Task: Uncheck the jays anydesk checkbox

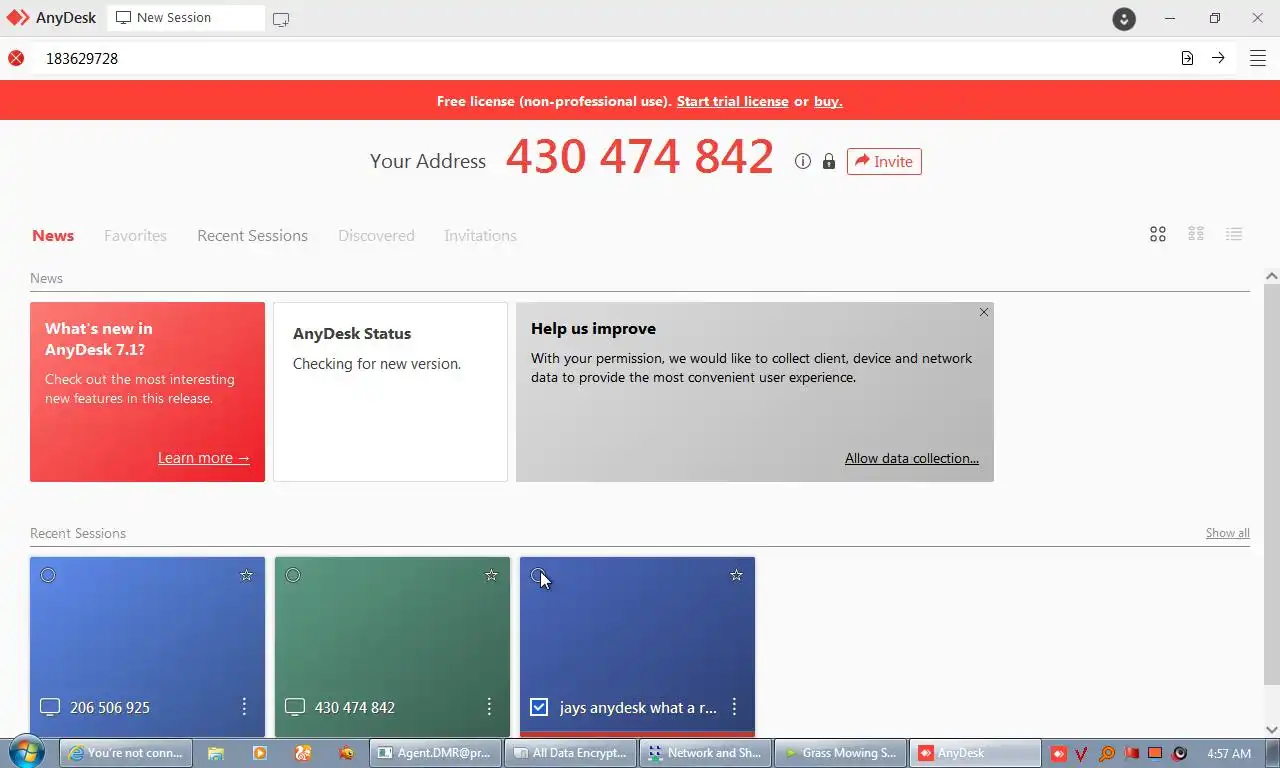Action: coord(539,707)
